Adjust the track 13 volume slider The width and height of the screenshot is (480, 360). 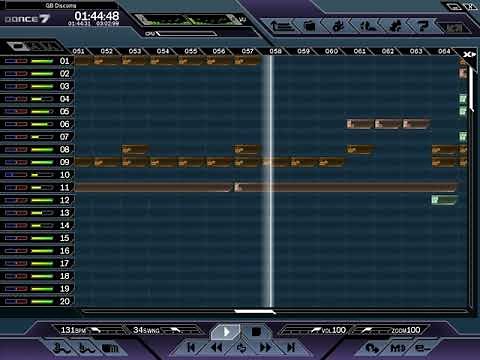click(x=42, y=213)
